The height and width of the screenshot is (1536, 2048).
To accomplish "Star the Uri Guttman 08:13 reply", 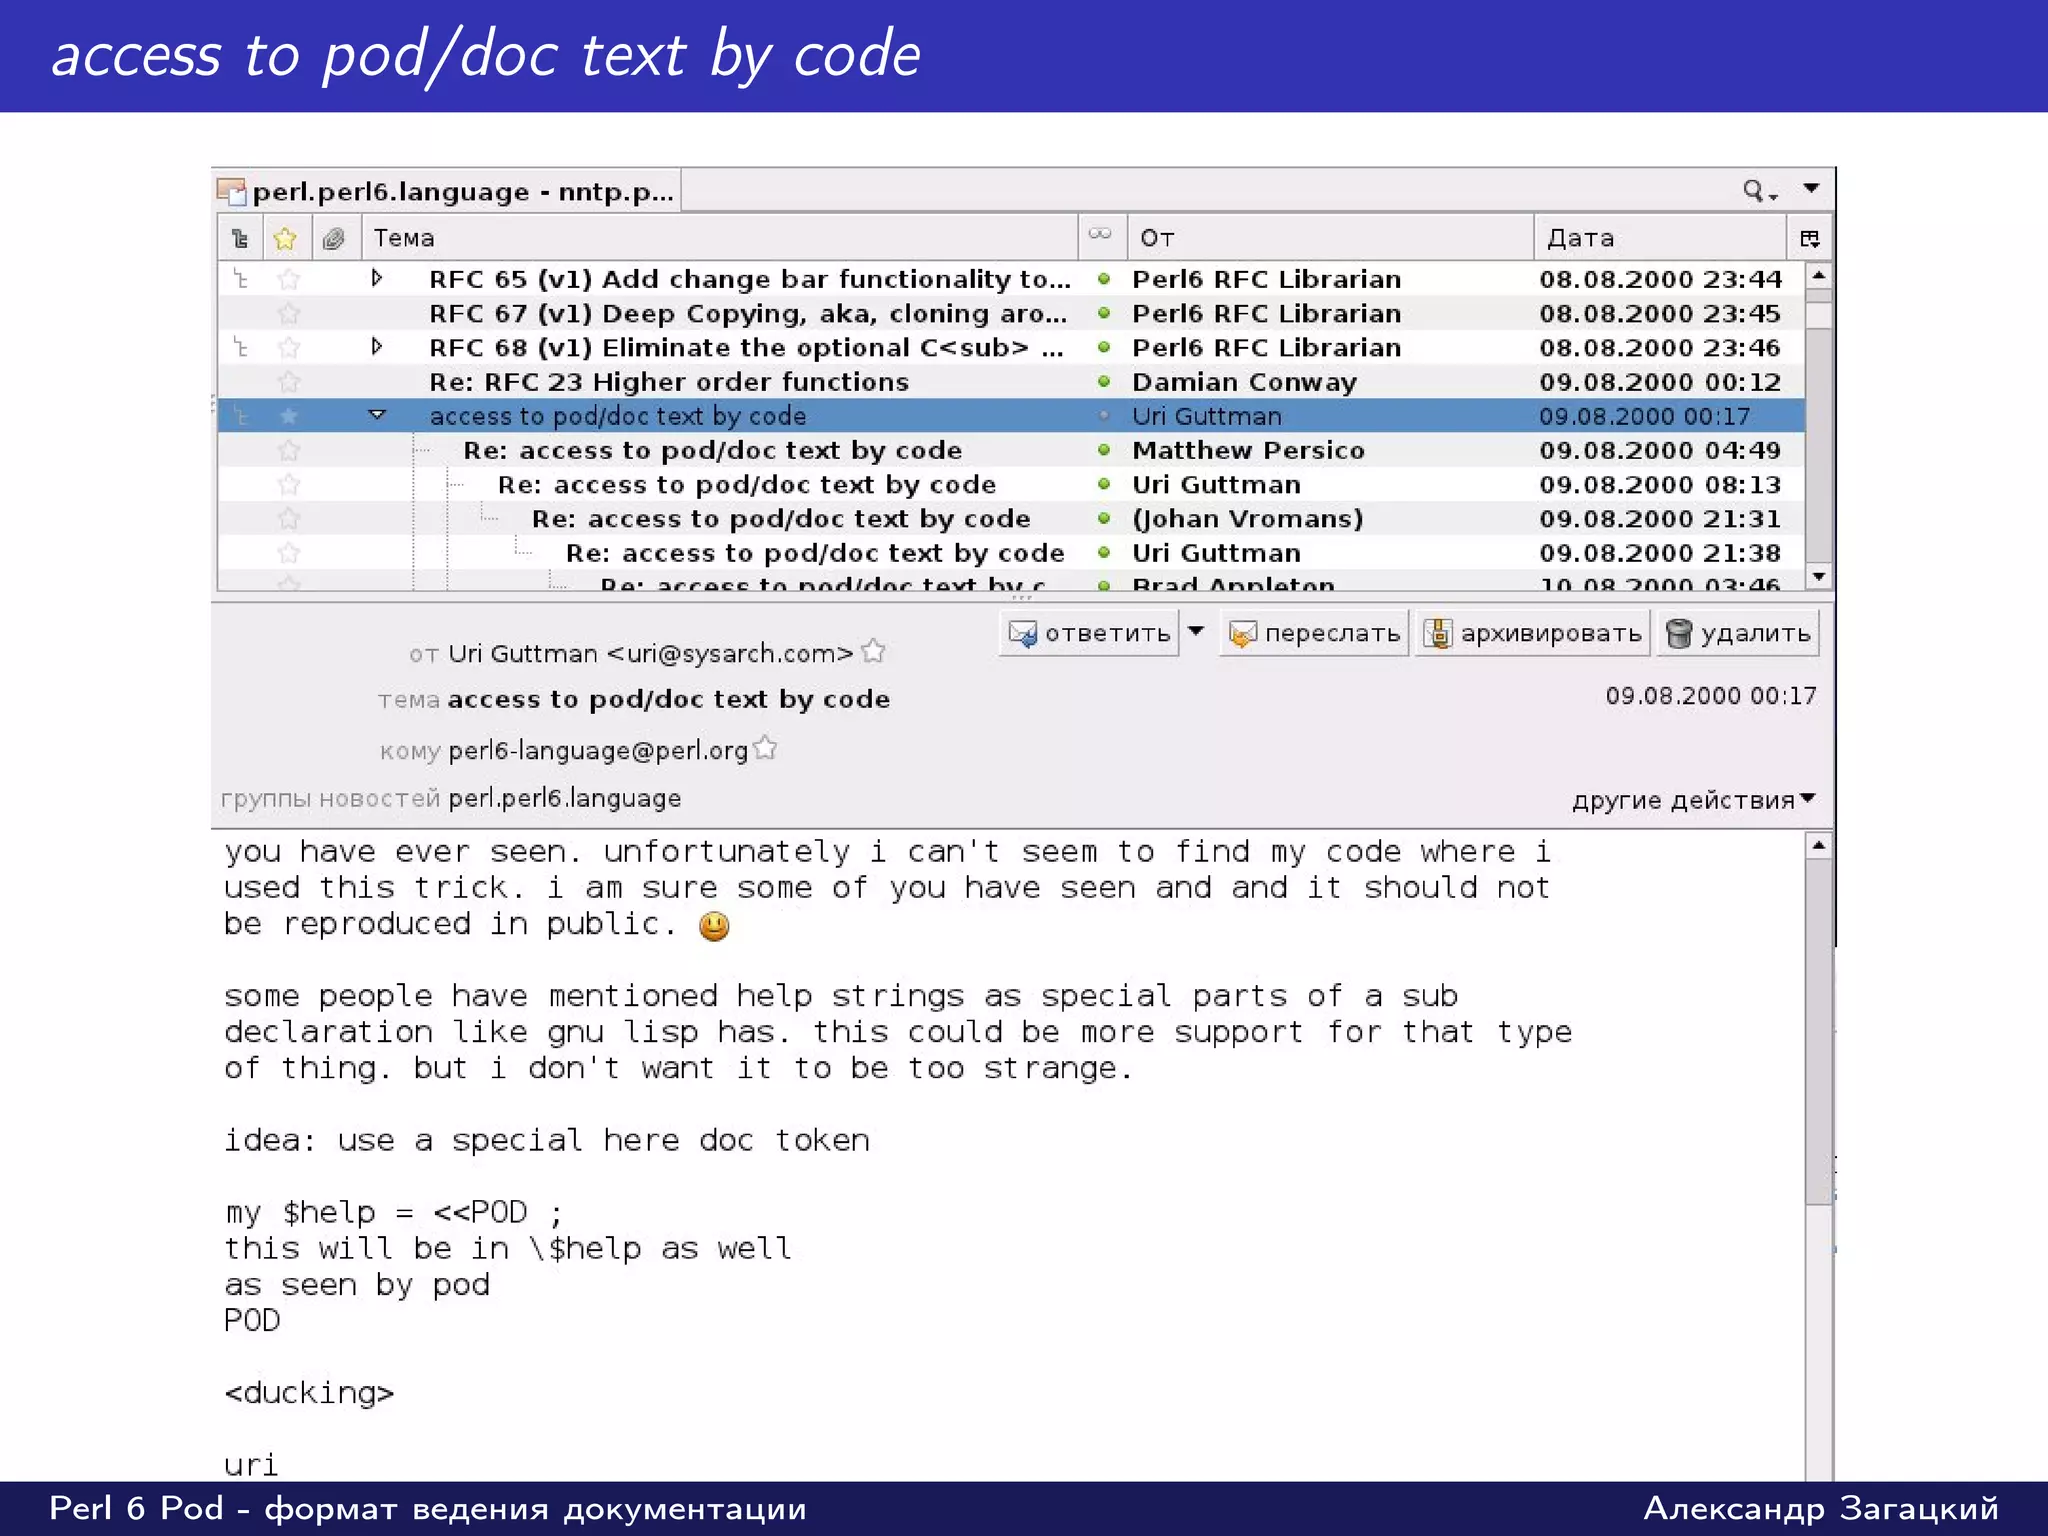I will point(289,484).
